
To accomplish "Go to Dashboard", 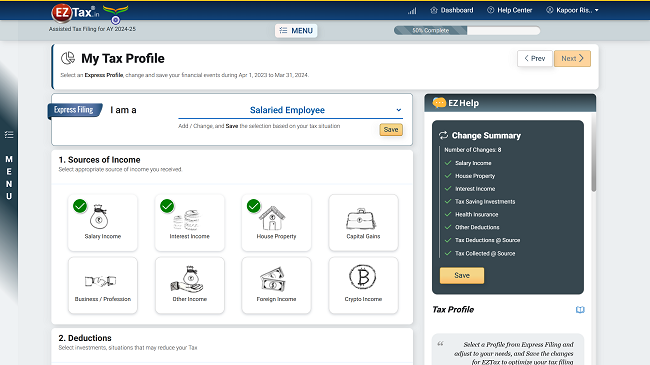I will (x=452, y=10).
